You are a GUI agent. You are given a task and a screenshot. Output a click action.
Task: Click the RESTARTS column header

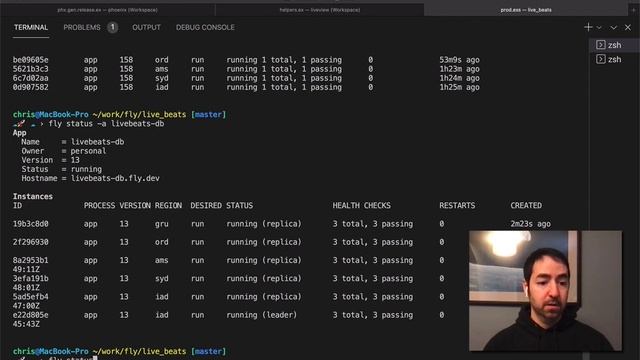457,205
